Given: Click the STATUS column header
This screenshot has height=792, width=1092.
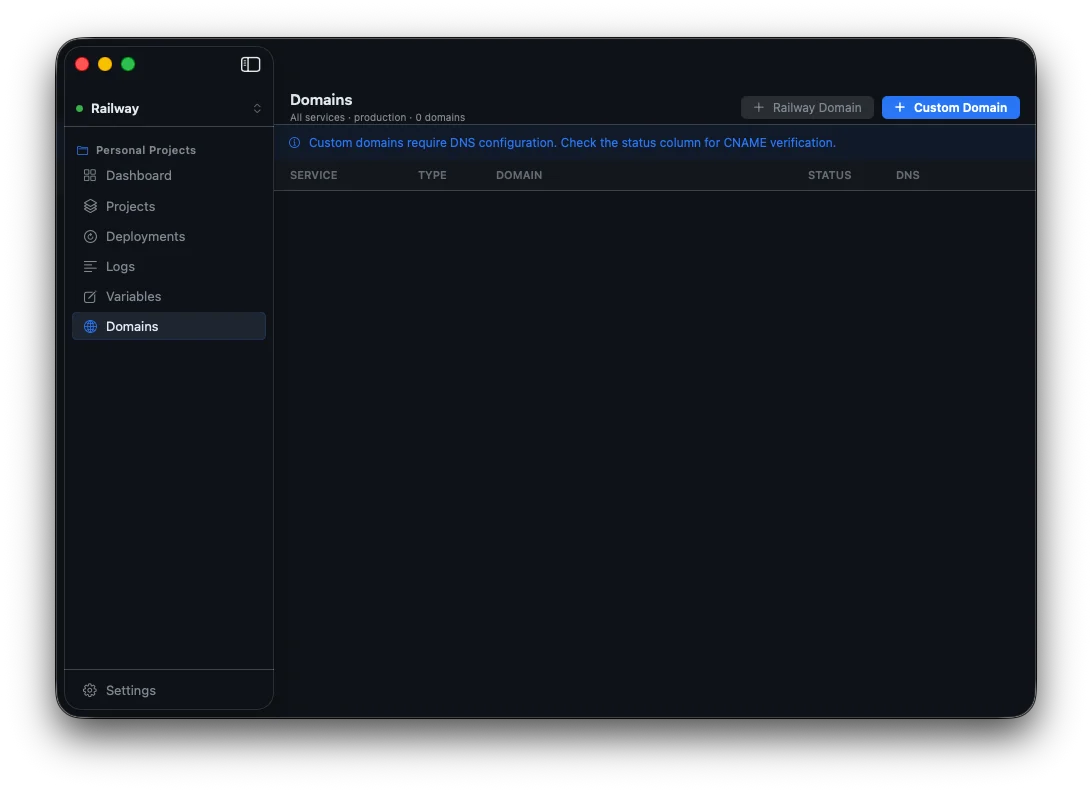Looking at the screenshot, I should [x=829, y=175].
